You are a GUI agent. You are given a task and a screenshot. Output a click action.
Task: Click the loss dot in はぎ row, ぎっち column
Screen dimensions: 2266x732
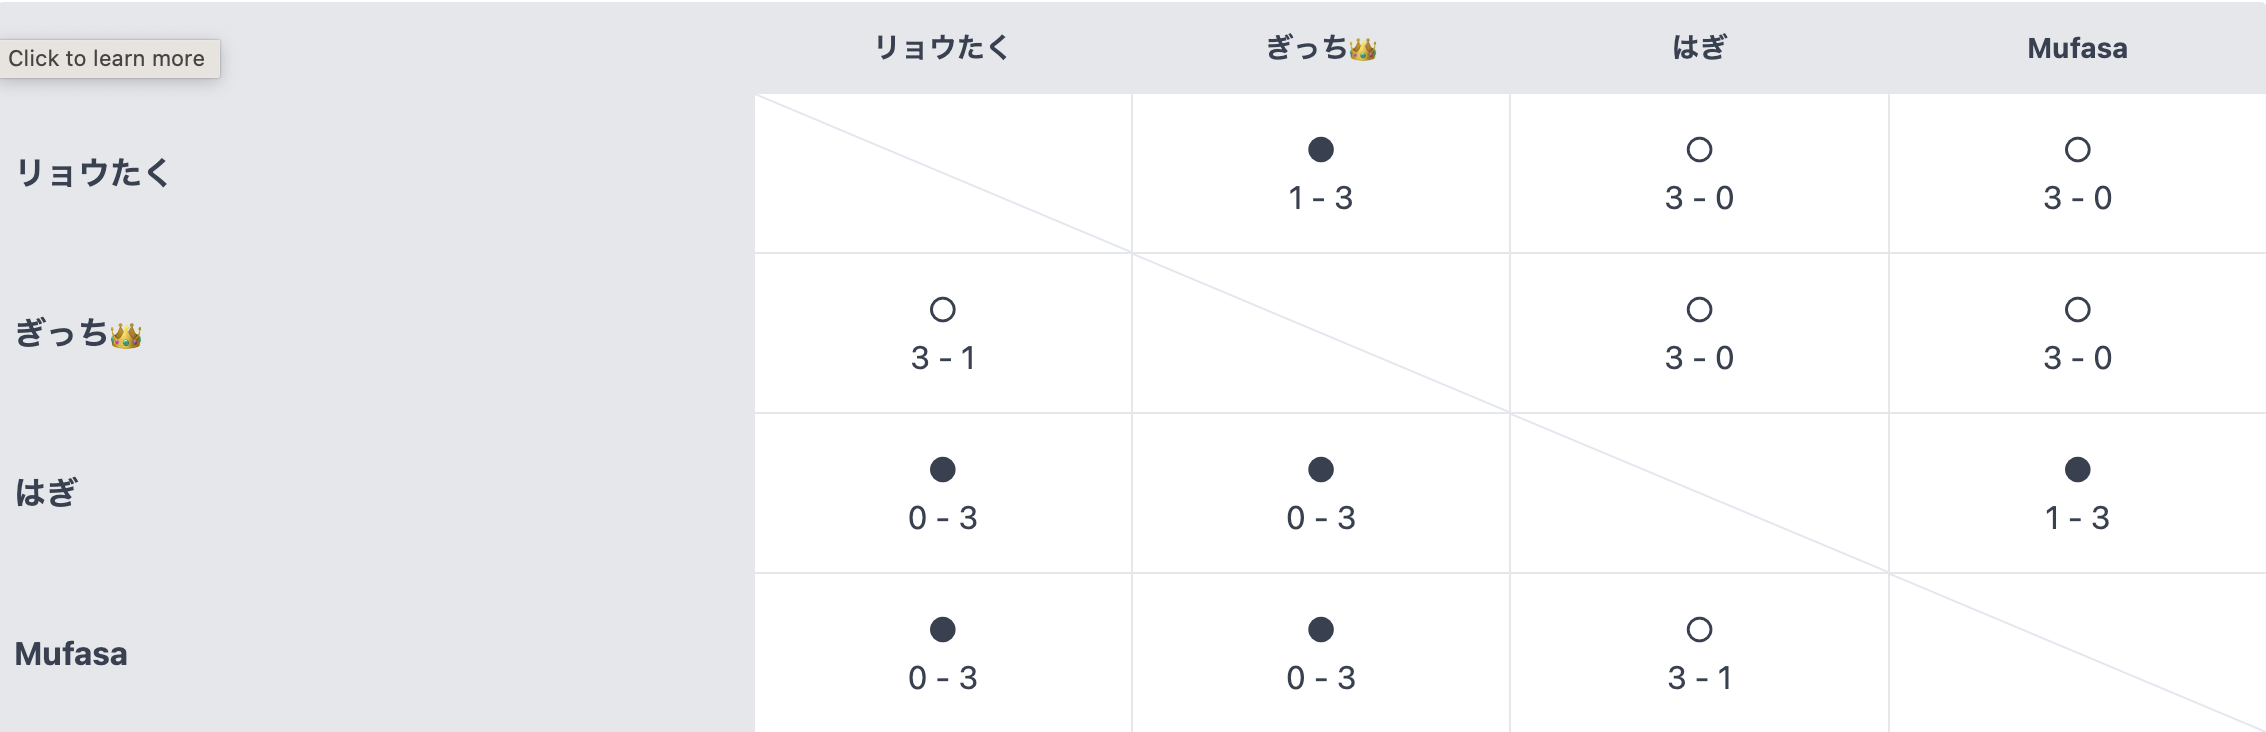(1321, 470)
